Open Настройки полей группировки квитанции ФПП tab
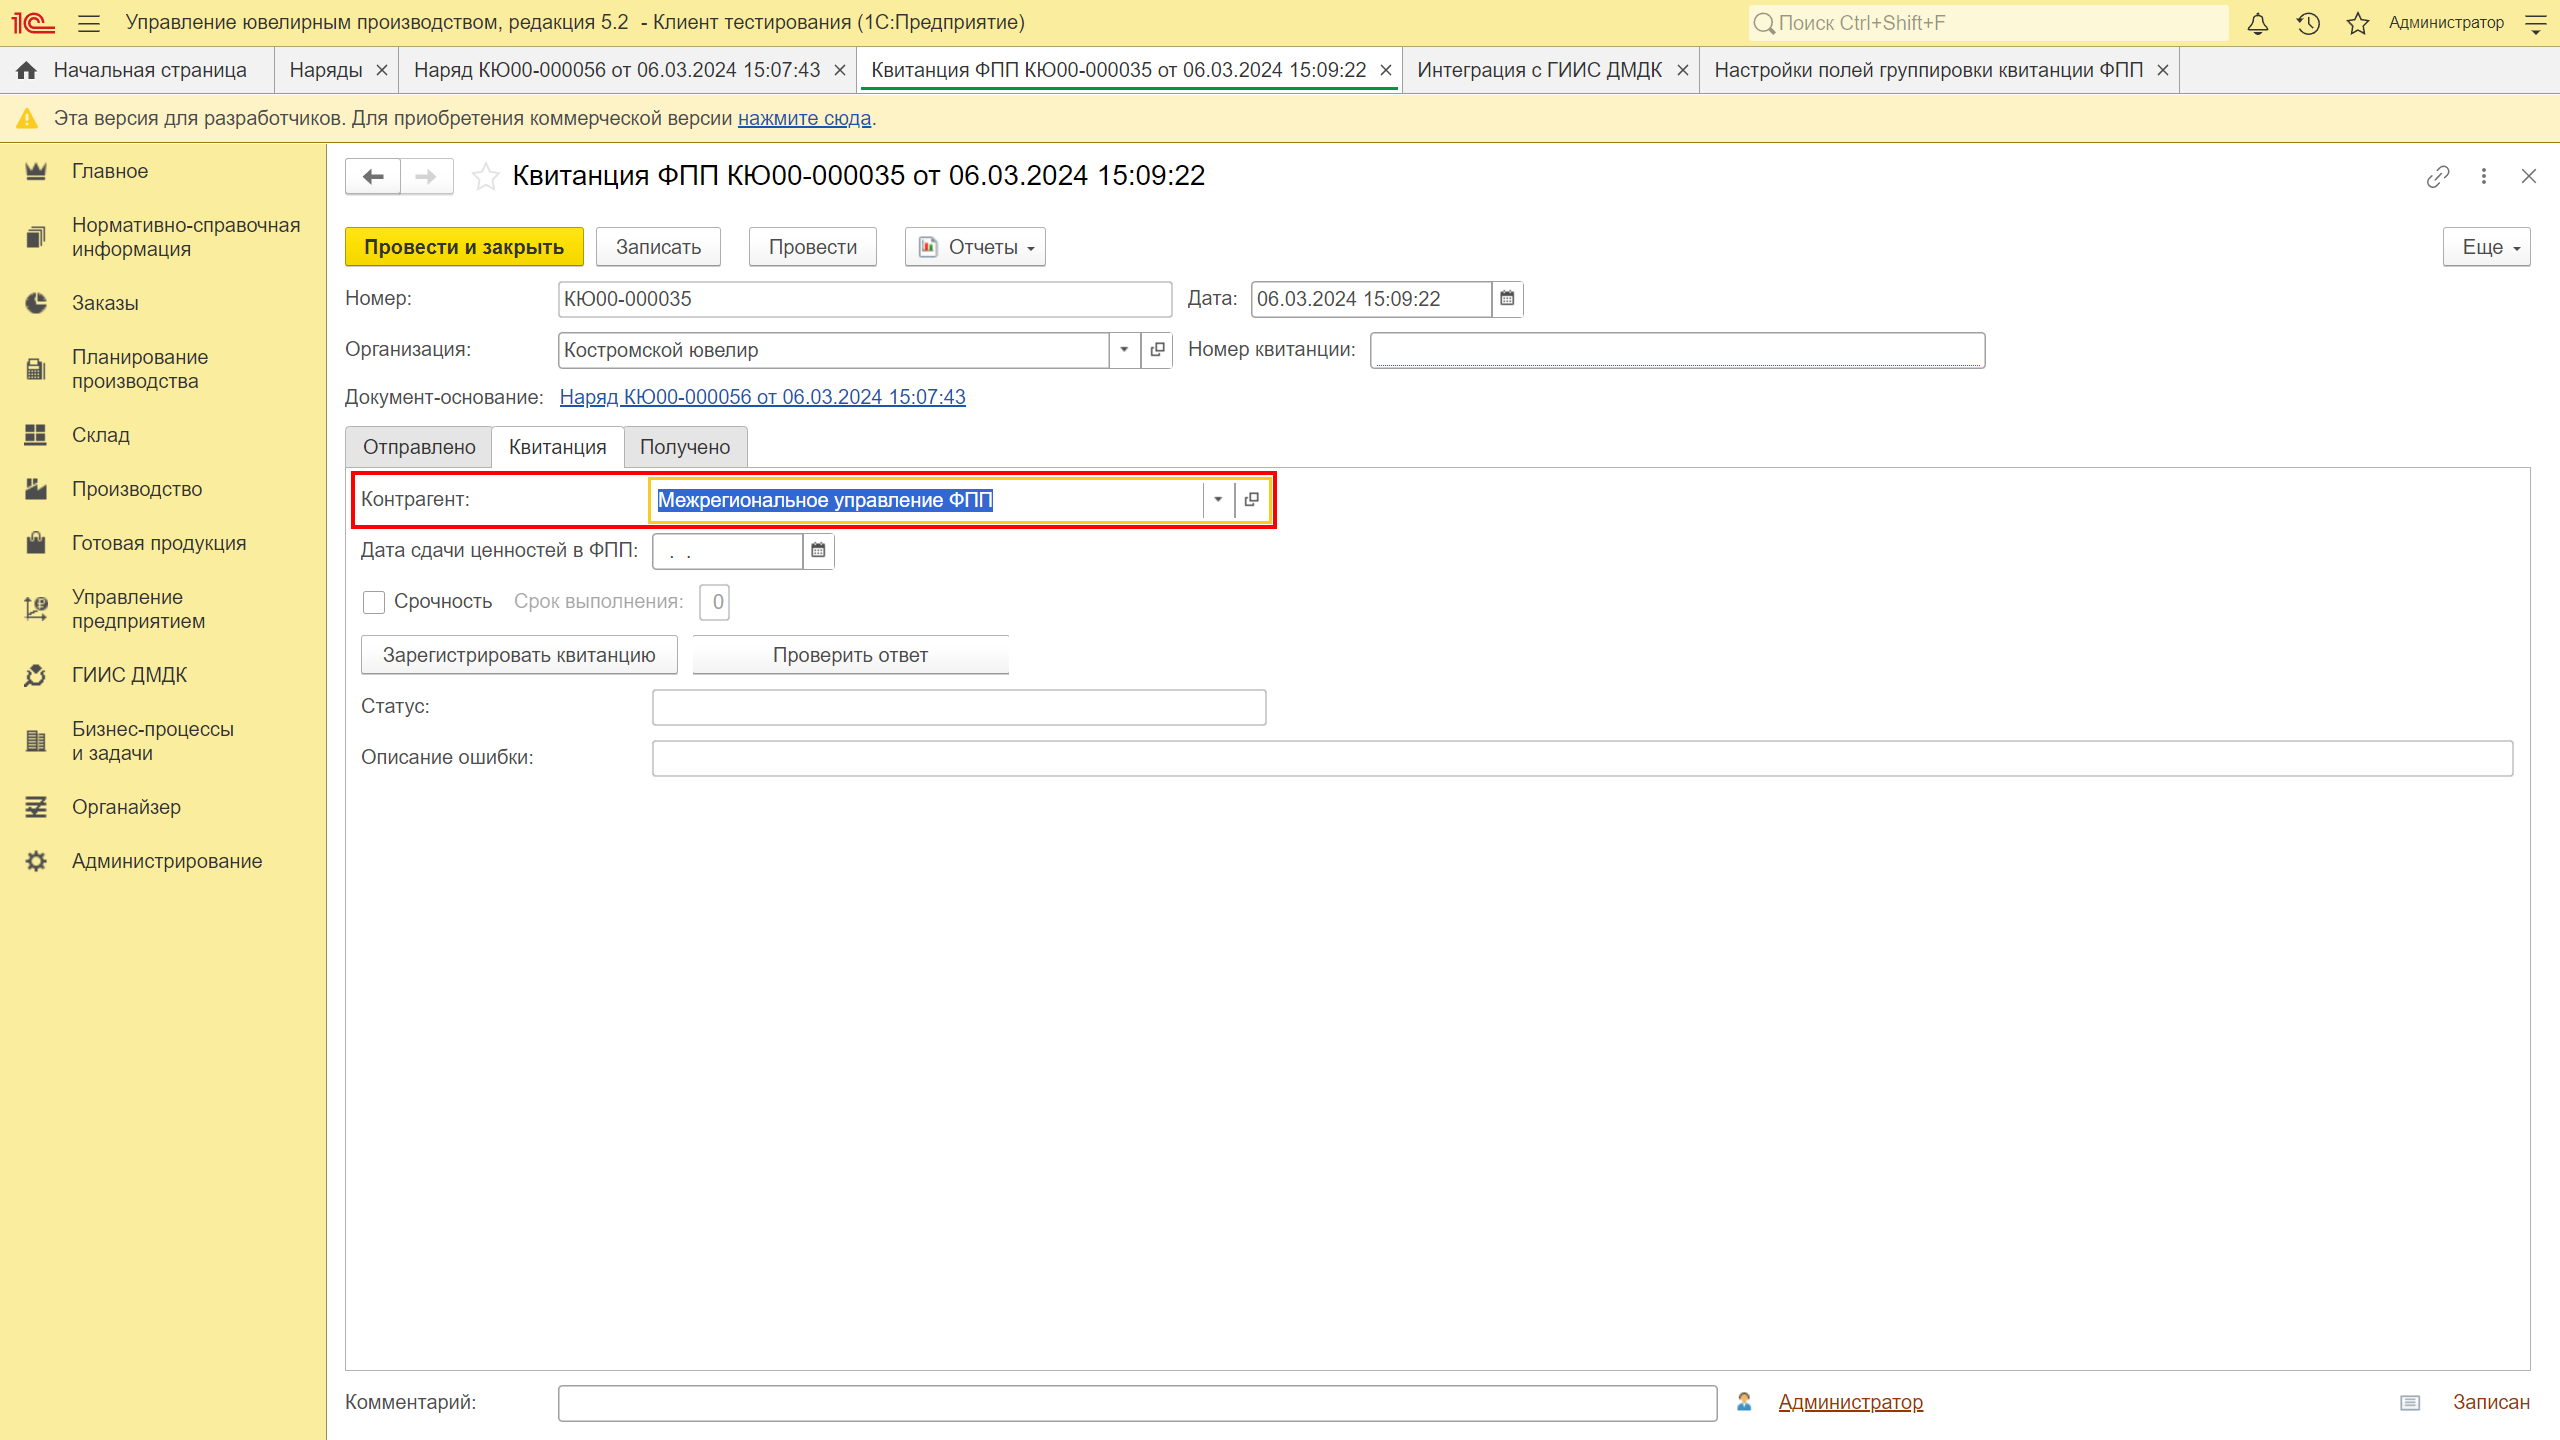Viewport: 2560px width, 1440px height. coord(1928,70)
